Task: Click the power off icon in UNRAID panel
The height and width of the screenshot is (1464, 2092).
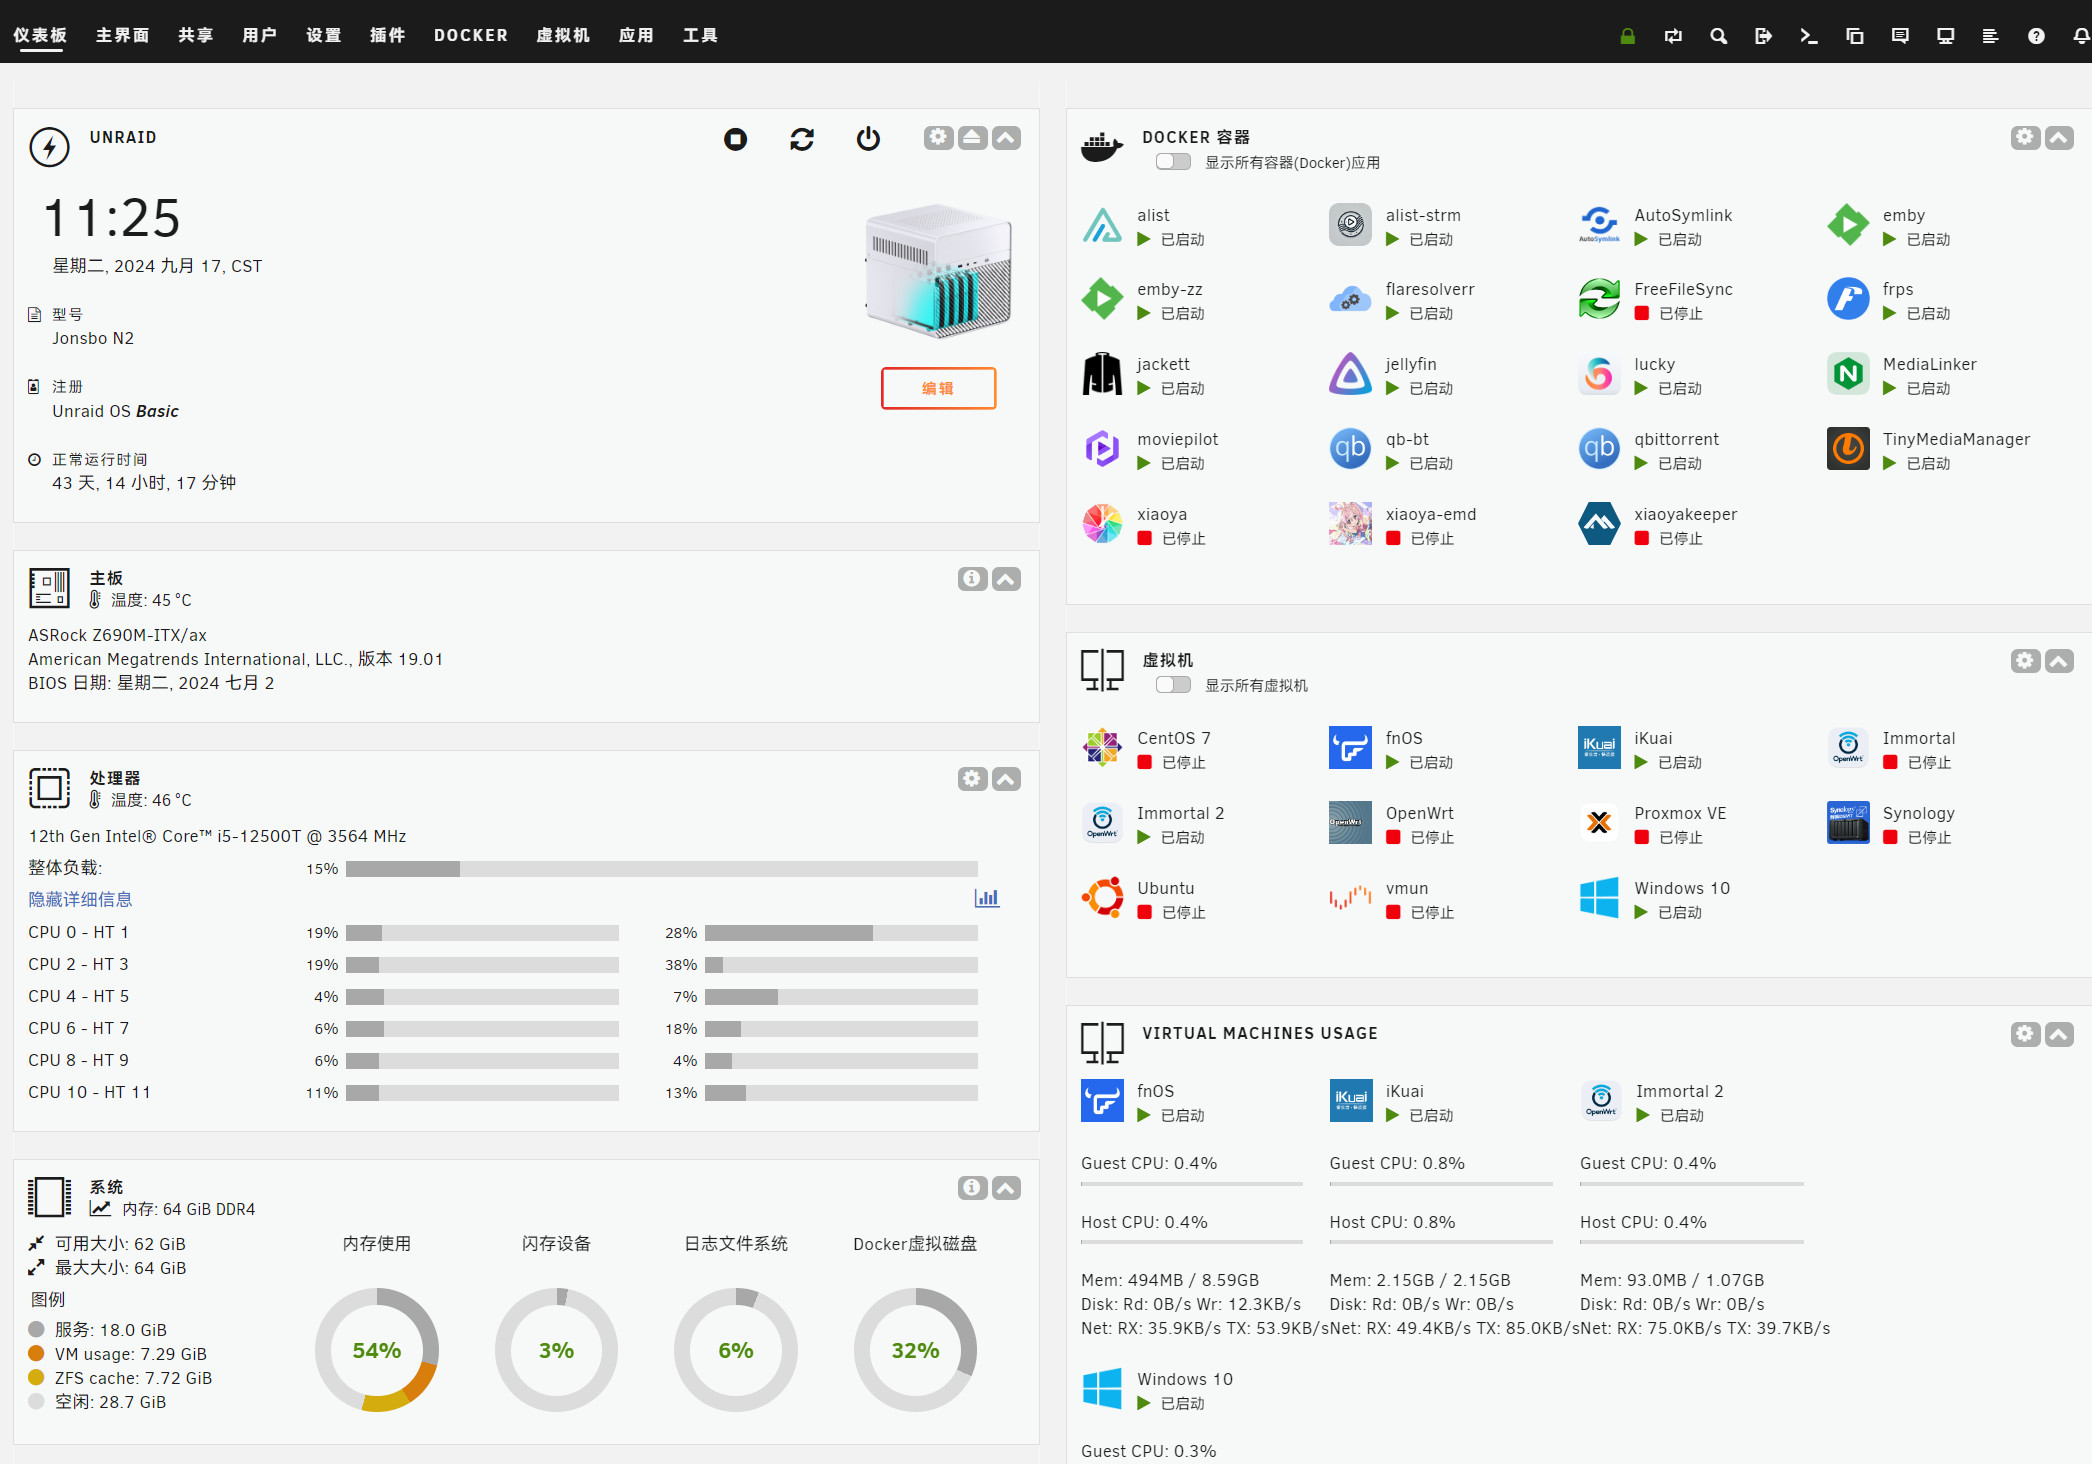Action: point(868,139)
